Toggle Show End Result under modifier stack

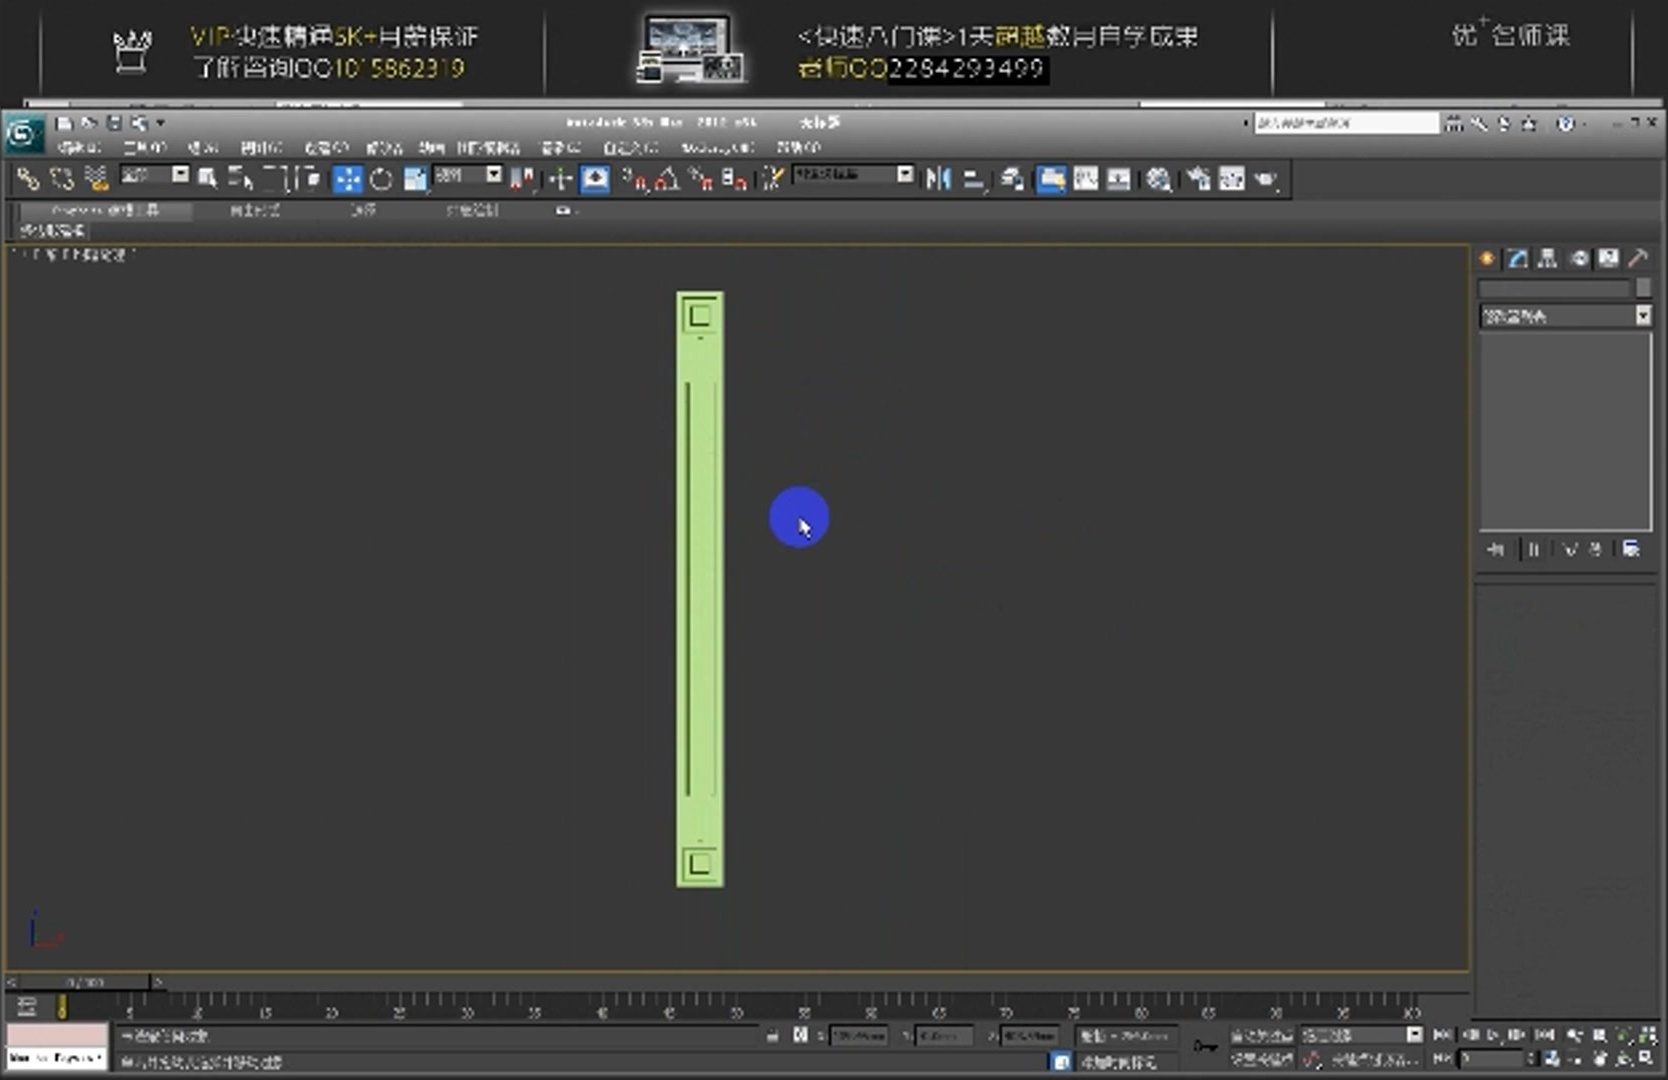(x=1534, y=549)
